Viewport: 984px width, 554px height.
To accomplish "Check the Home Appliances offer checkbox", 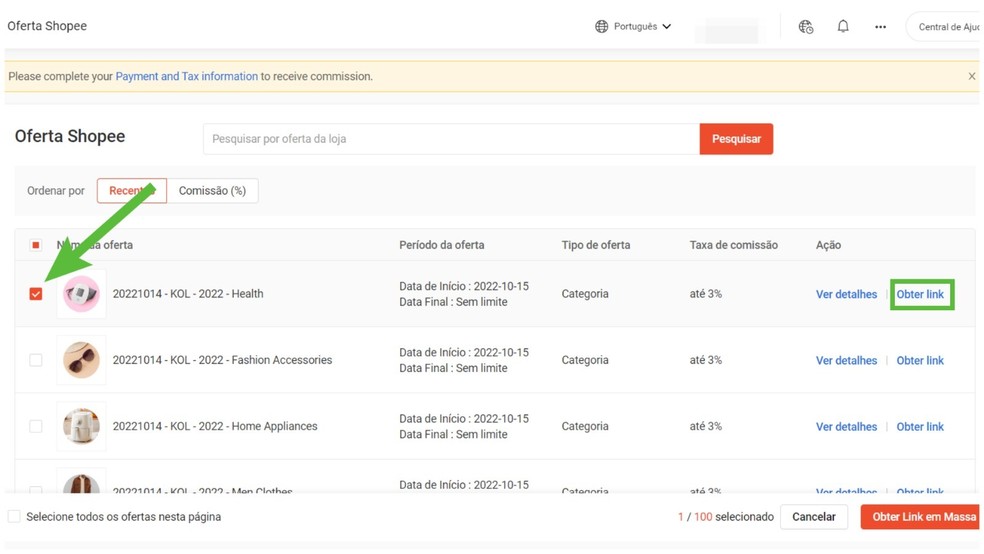I will 36,426.
